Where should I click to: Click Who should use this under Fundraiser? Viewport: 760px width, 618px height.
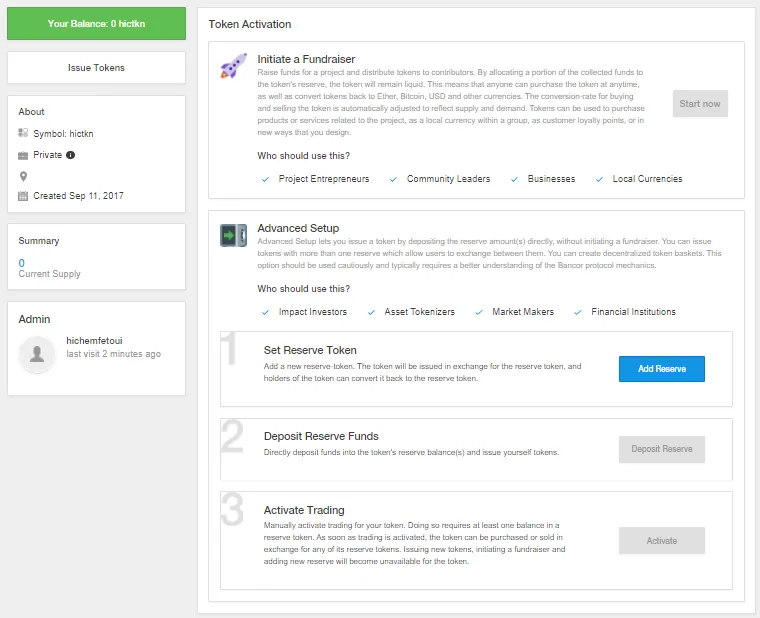coord(303,156)
